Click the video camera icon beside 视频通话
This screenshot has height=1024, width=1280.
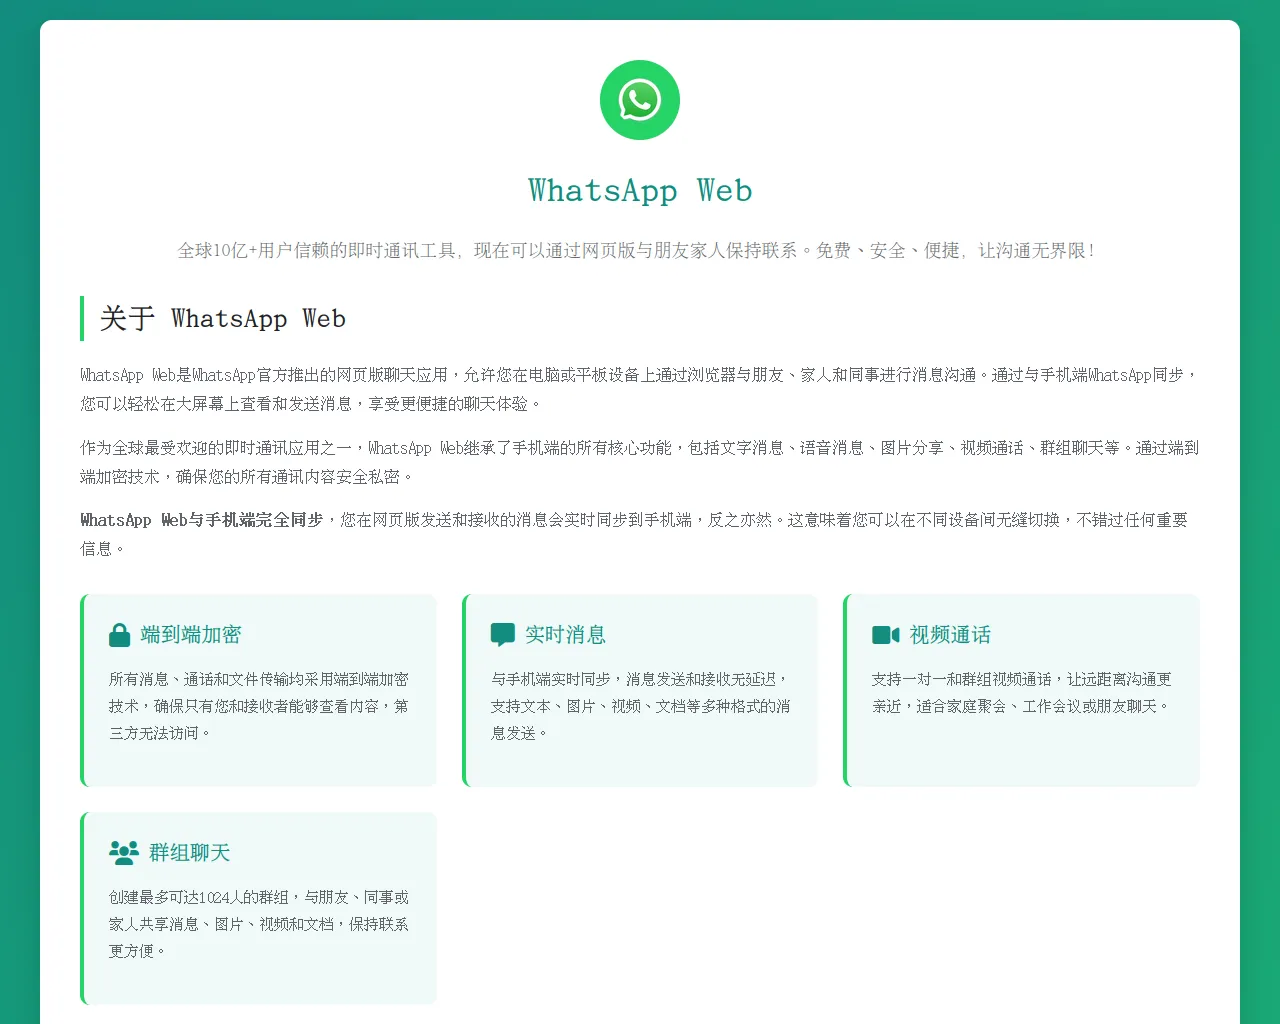click(886, 635)
